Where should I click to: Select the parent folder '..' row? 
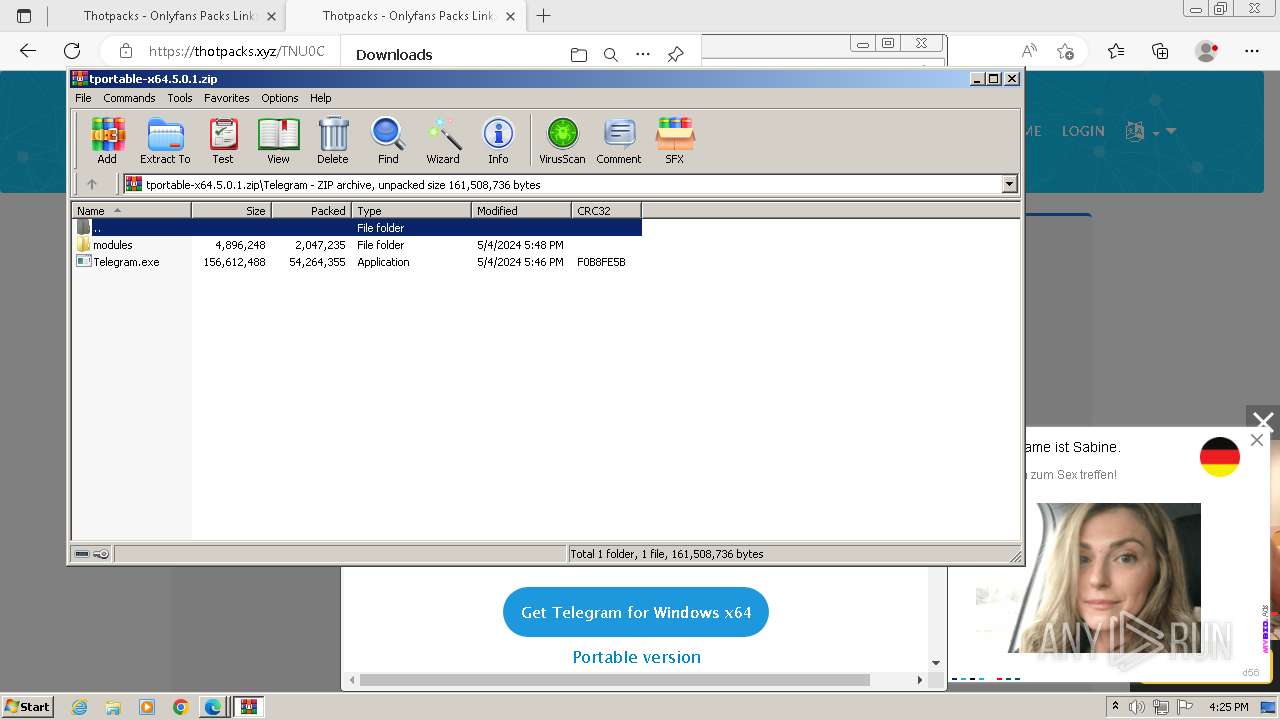point(357,228)
